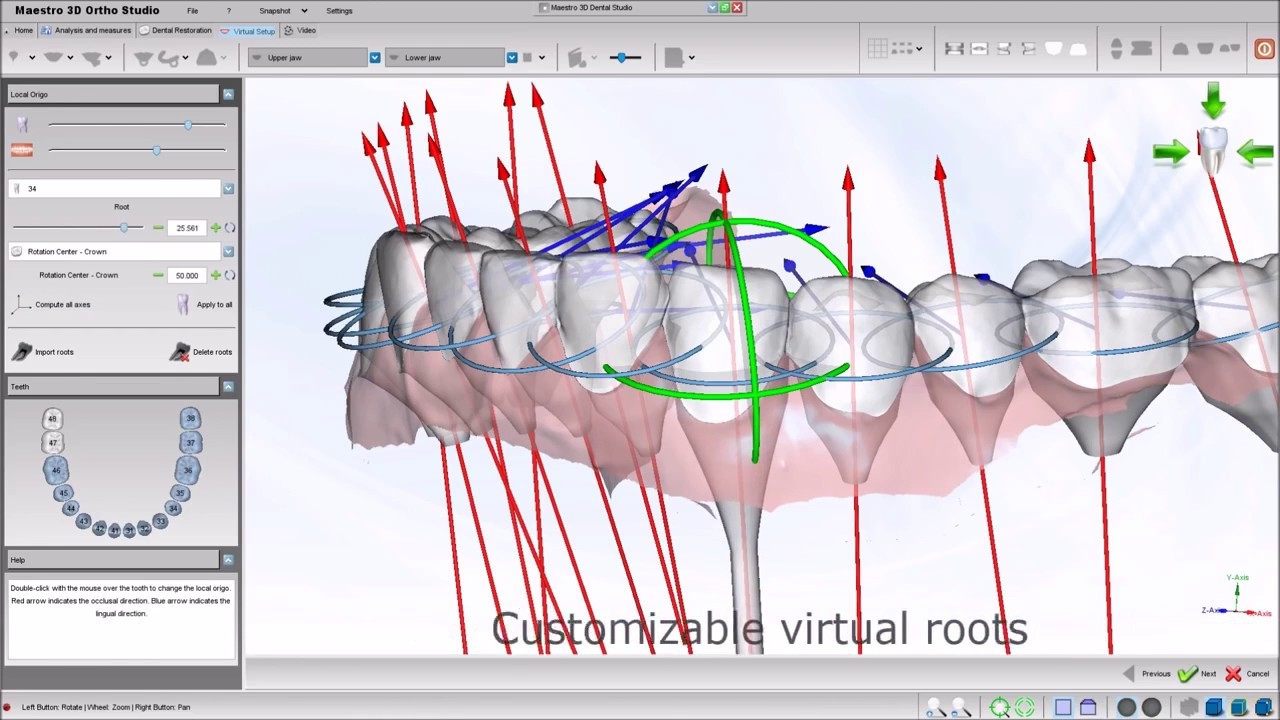Open the tooth number 34 dropdown

228,188
